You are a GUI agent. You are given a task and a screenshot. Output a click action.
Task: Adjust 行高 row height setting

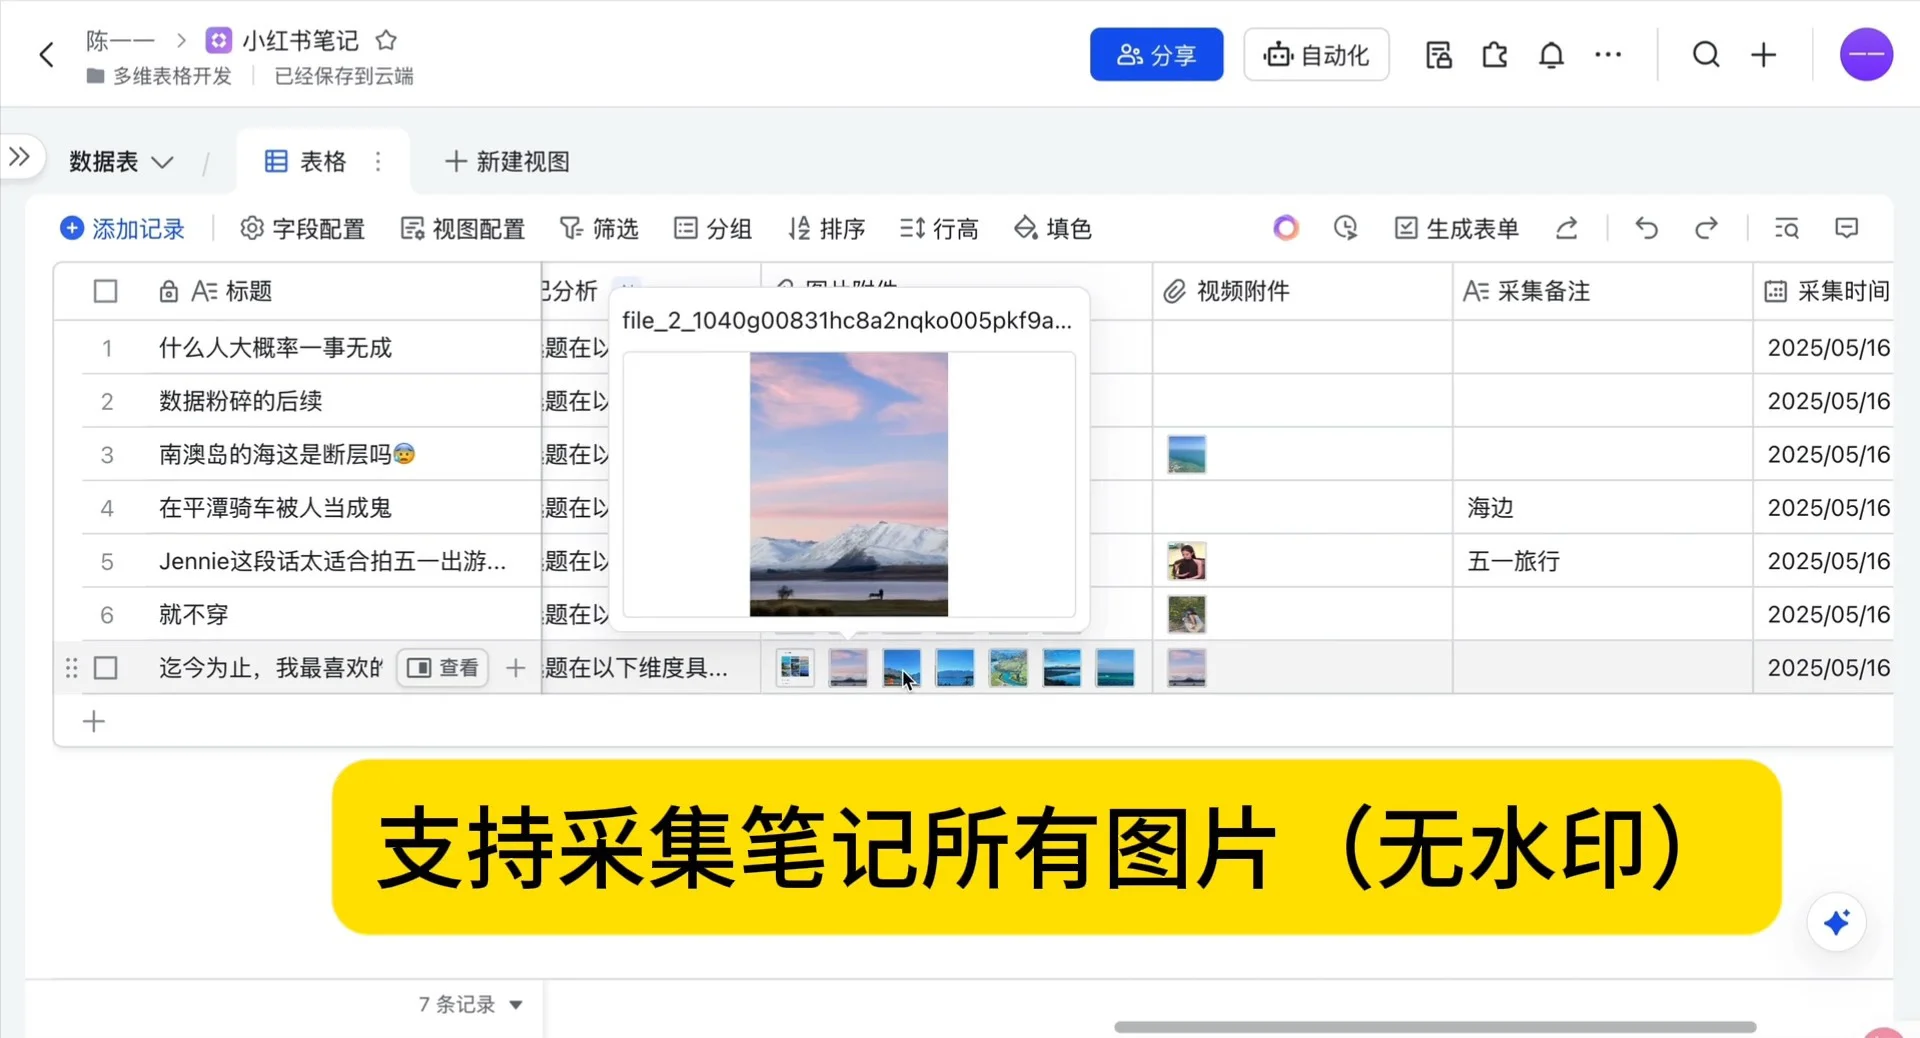pyautogui.click(x=938, y=228)
